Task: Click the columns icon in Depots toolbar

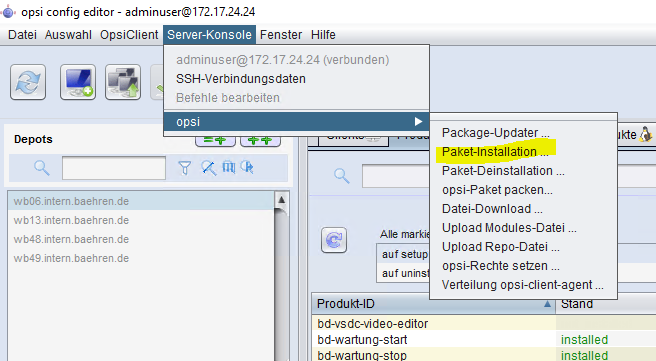Action: [228, 168]
